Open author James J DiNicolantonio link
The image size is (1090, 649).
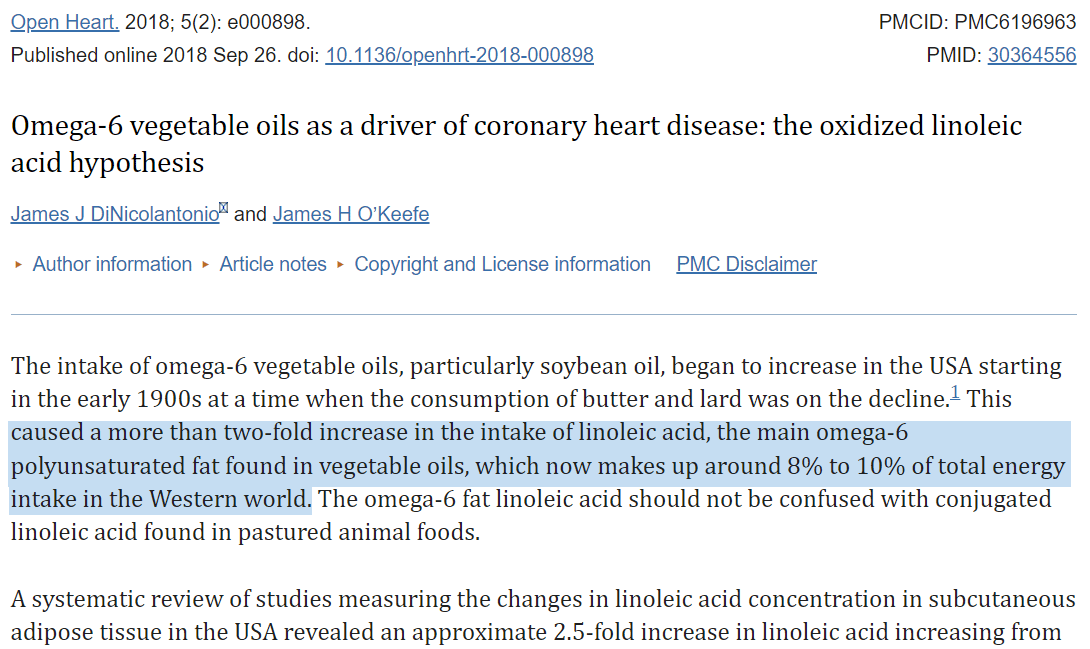coord(115,214)
